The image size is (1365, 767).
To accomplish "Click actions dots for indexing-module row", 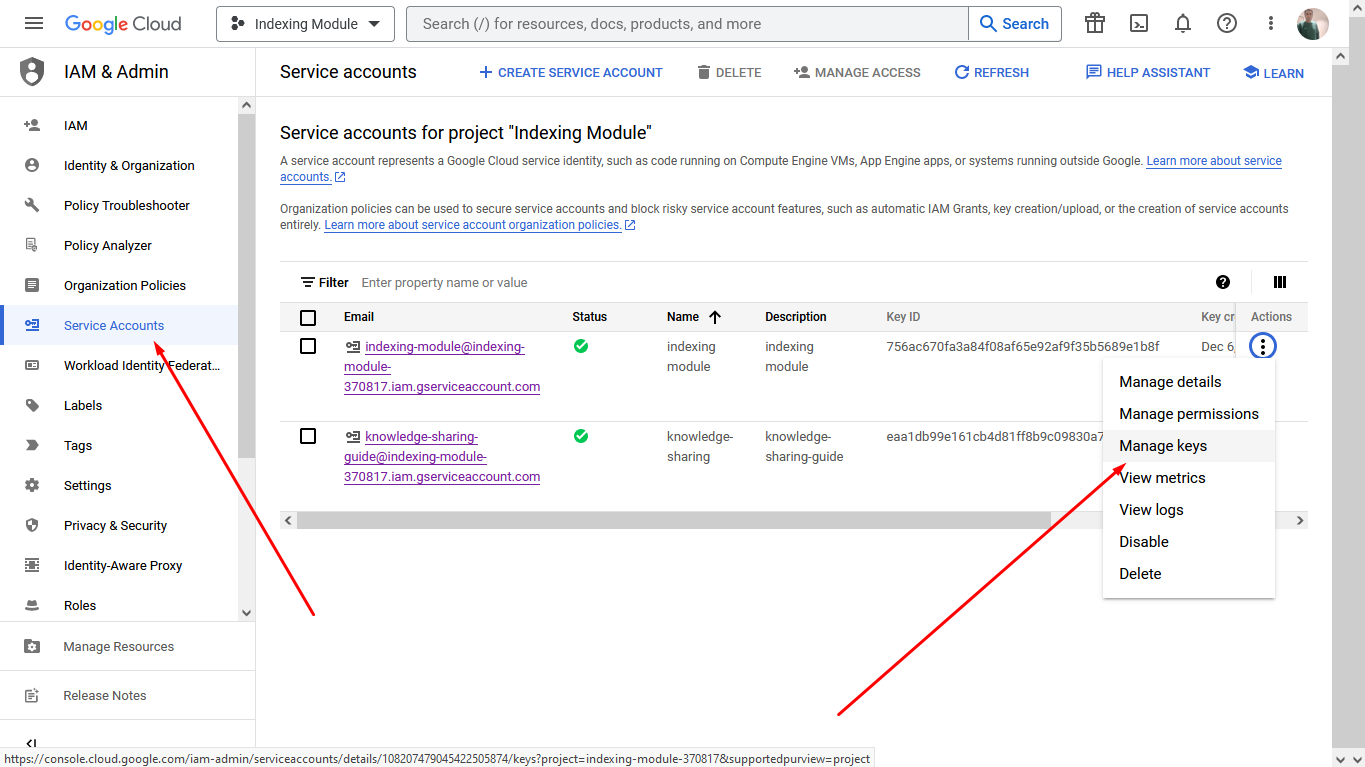I will click(x=1263, y=347).
